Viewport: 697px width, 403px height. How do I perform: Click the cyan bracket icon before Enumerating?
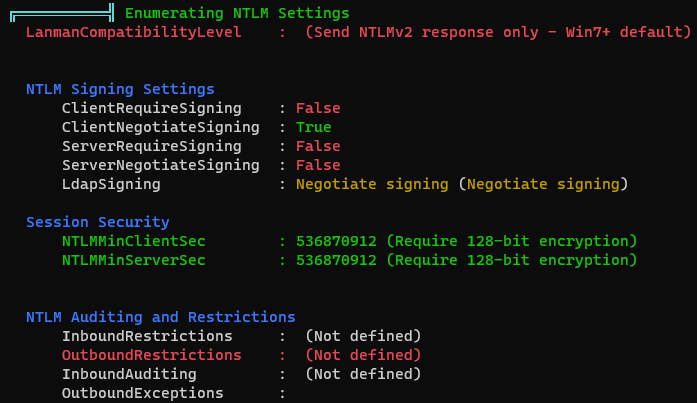click(x=62, y=13)
